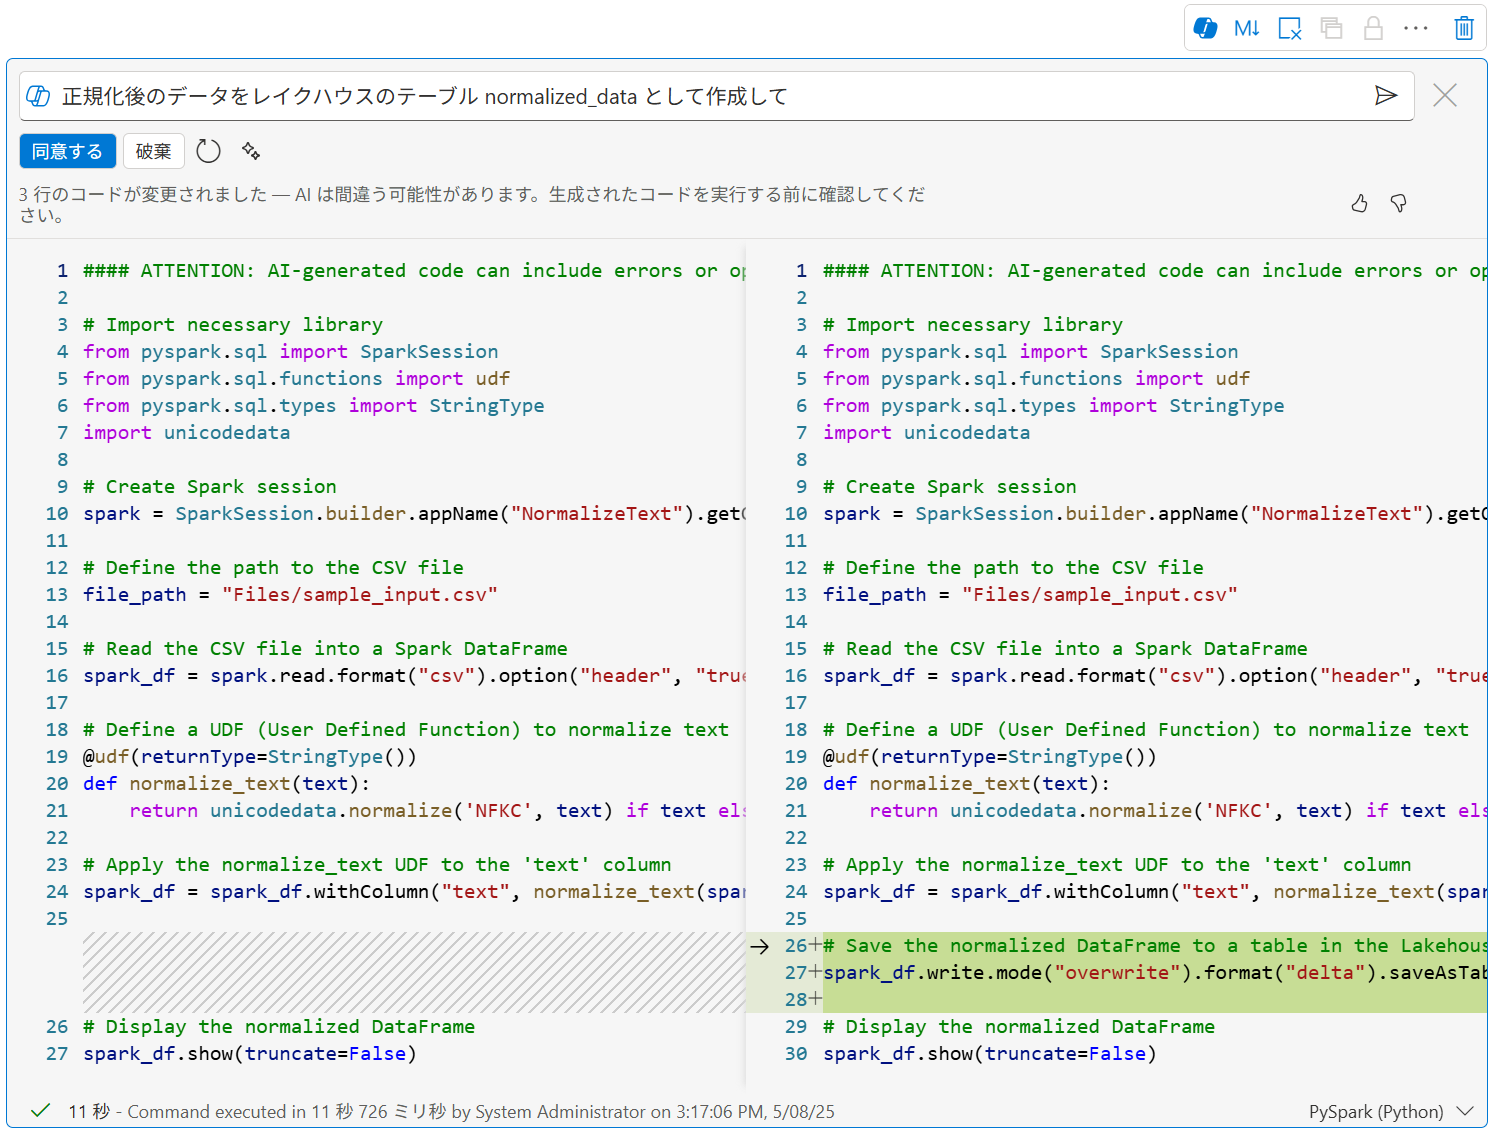
Task: Click the diff arrow at line 26
Action: 760,946
